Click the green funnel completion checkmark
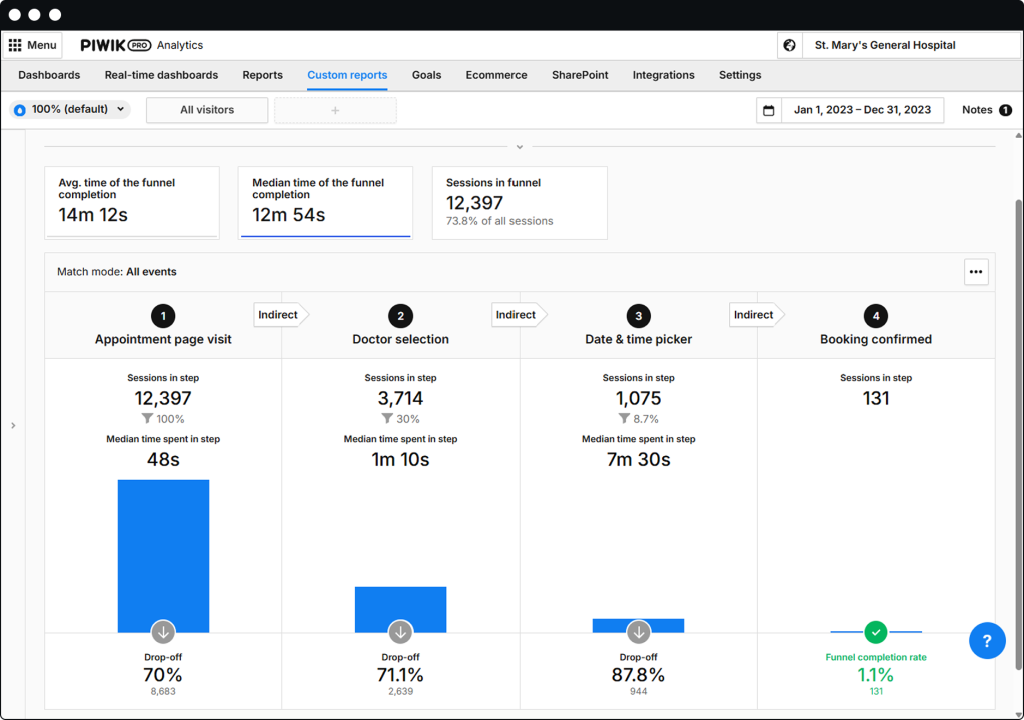The image size is (1024, 720). pos(876,632)
